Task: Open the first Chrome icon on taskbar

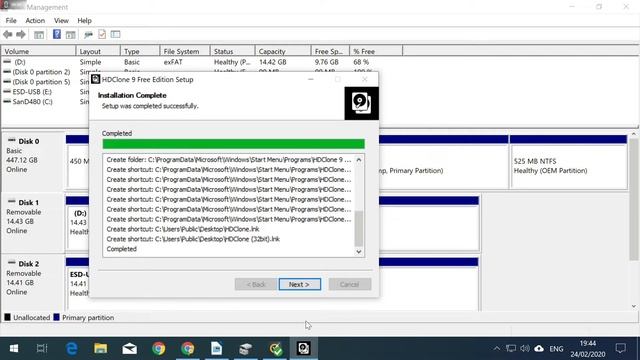Action: pos(158,349)
